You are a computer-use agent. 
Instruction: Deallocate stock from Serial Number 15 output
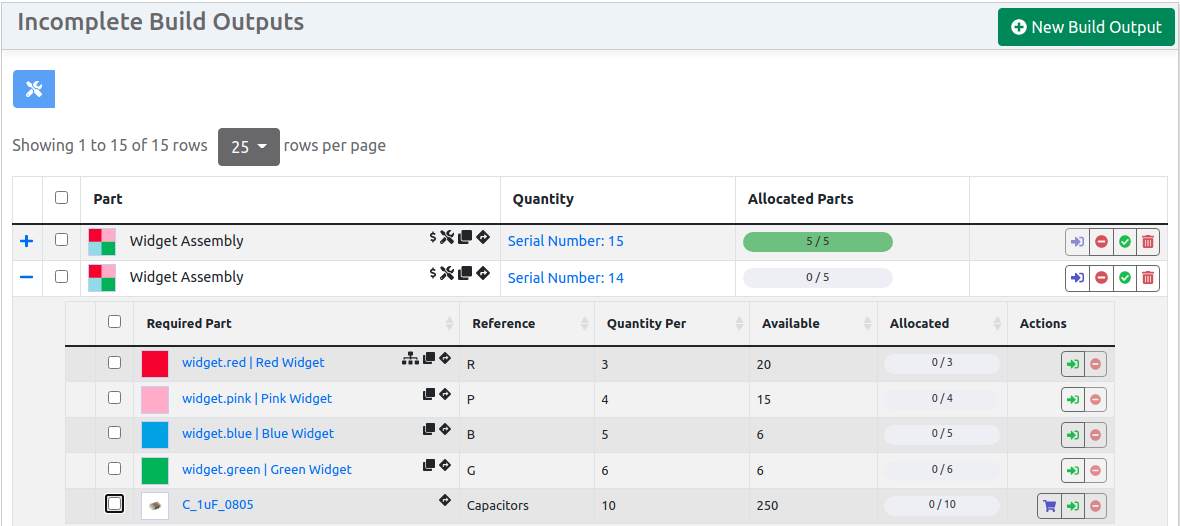coord(1101,241)
